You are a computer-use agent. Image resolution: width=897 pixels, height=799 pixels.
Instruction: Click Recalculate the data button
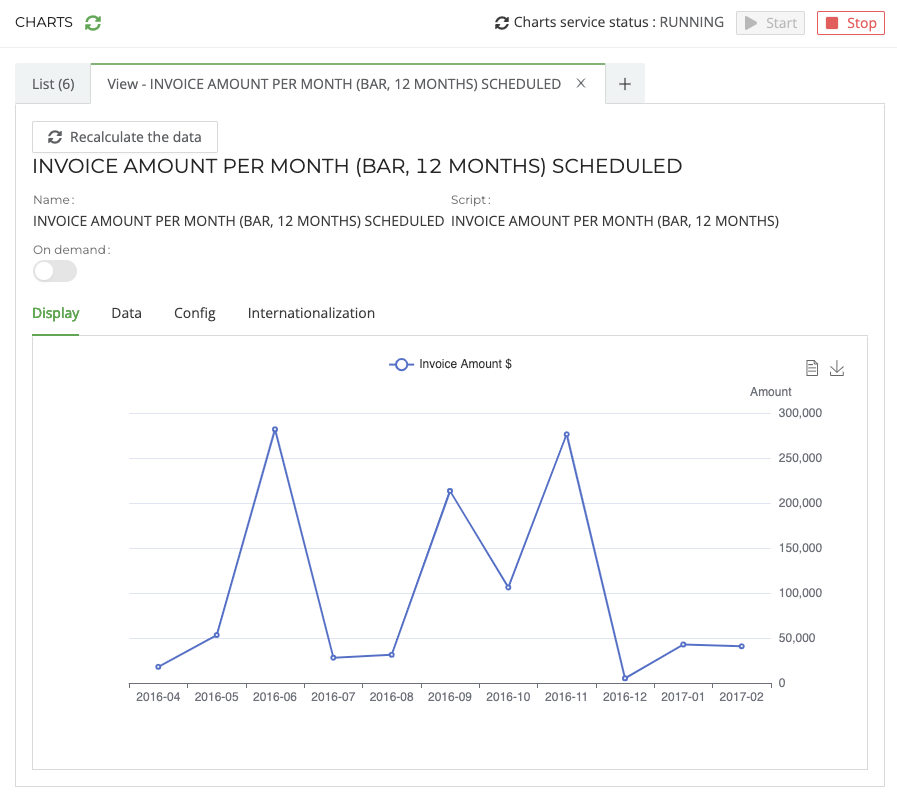[x=125, y=137]
